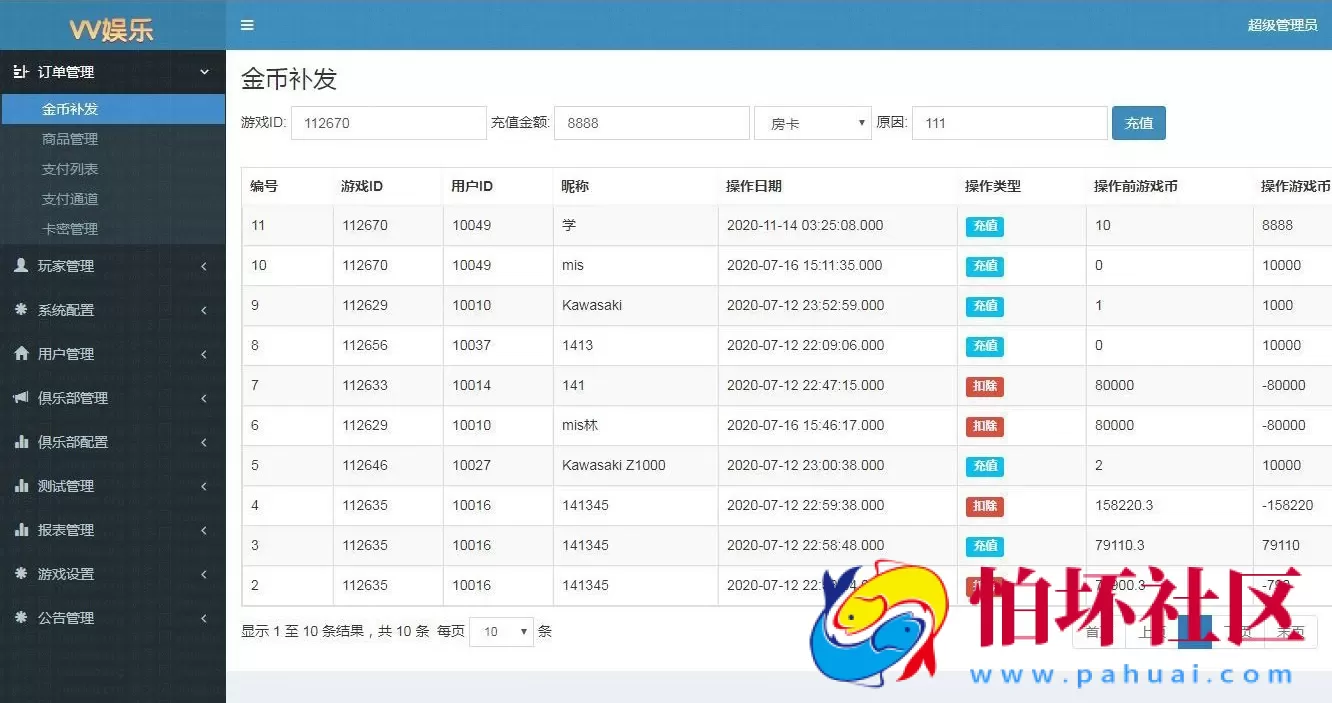The width and height of the screenshot is (1332, 703).
Task: Click the 充值 badge on row 11
Action: 984,226
